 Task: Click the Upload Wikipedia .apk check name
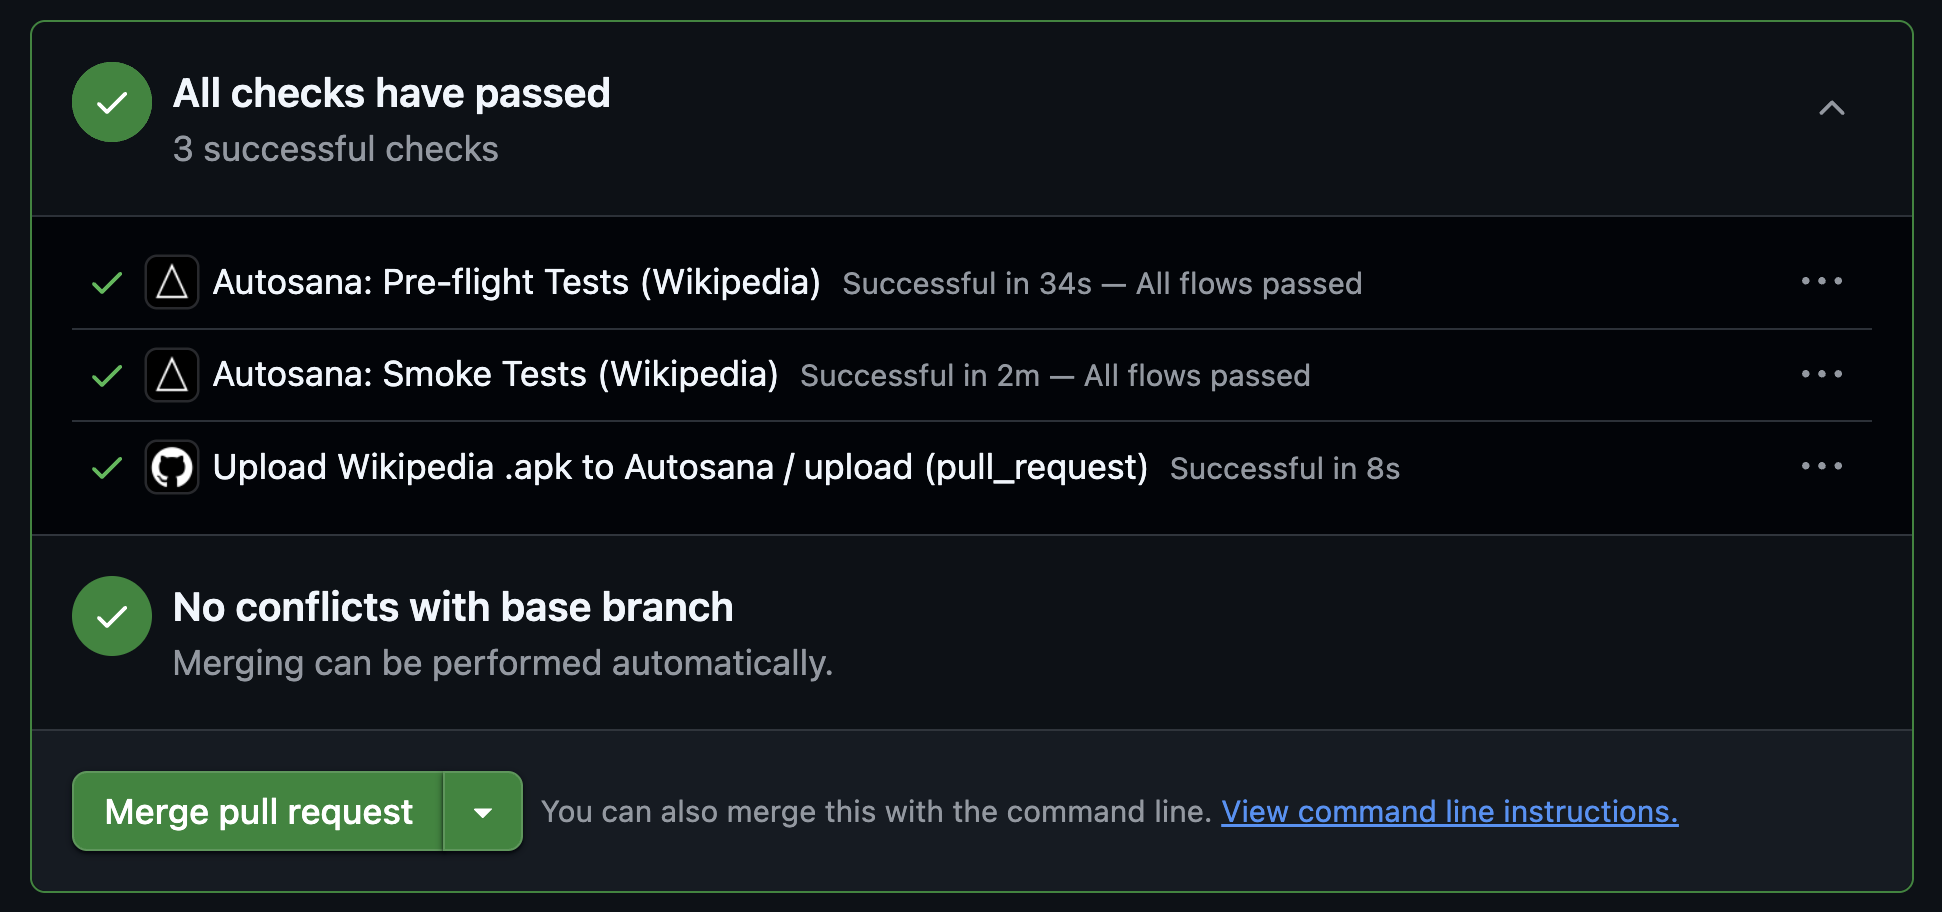[680, 467]
